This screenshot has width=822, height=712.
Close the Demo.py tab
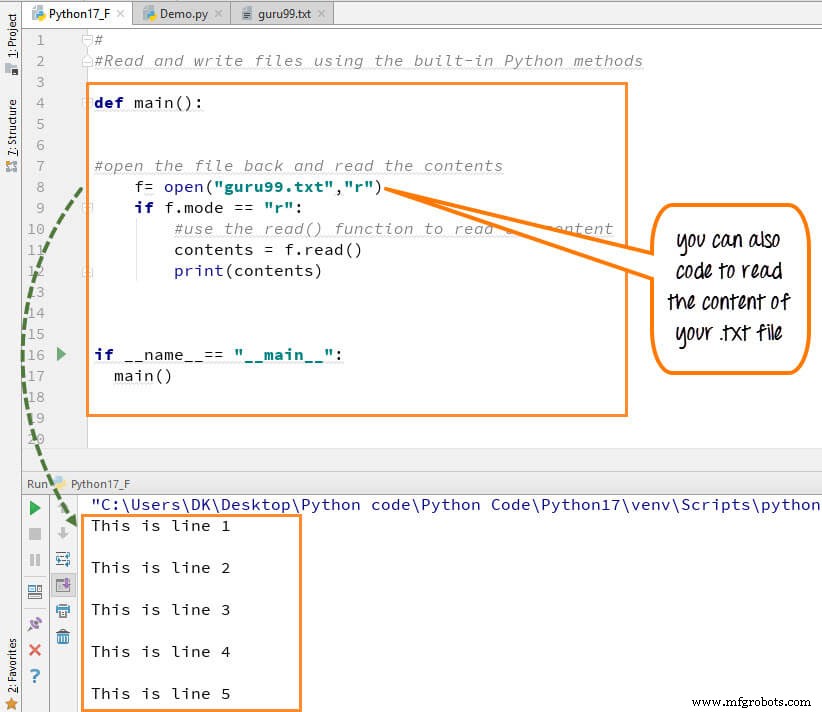(x=218, y=14)
